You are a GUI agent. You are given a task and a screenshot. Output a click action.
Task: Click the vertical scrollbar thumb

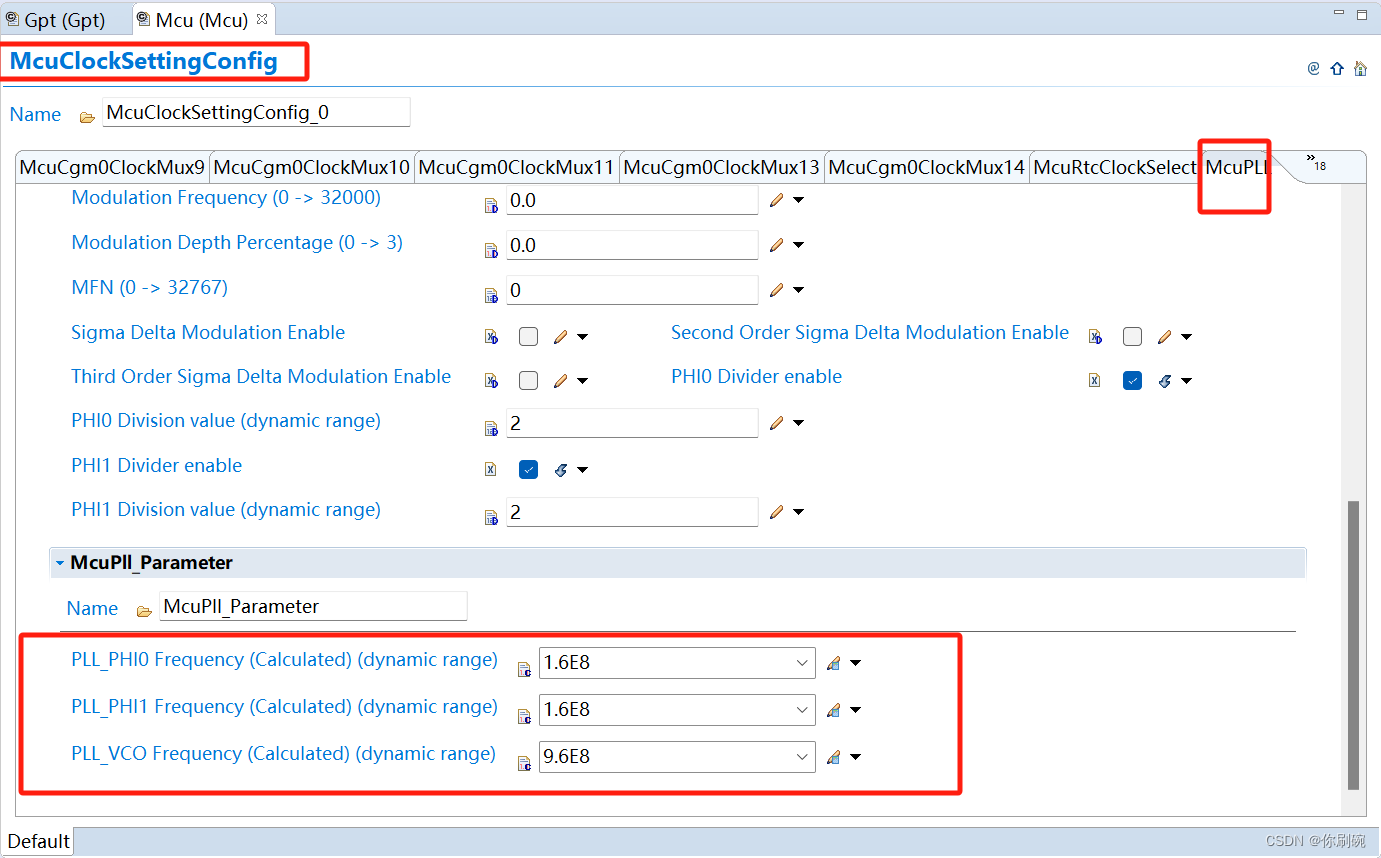pyautogui.click(x=1354, y=645)
